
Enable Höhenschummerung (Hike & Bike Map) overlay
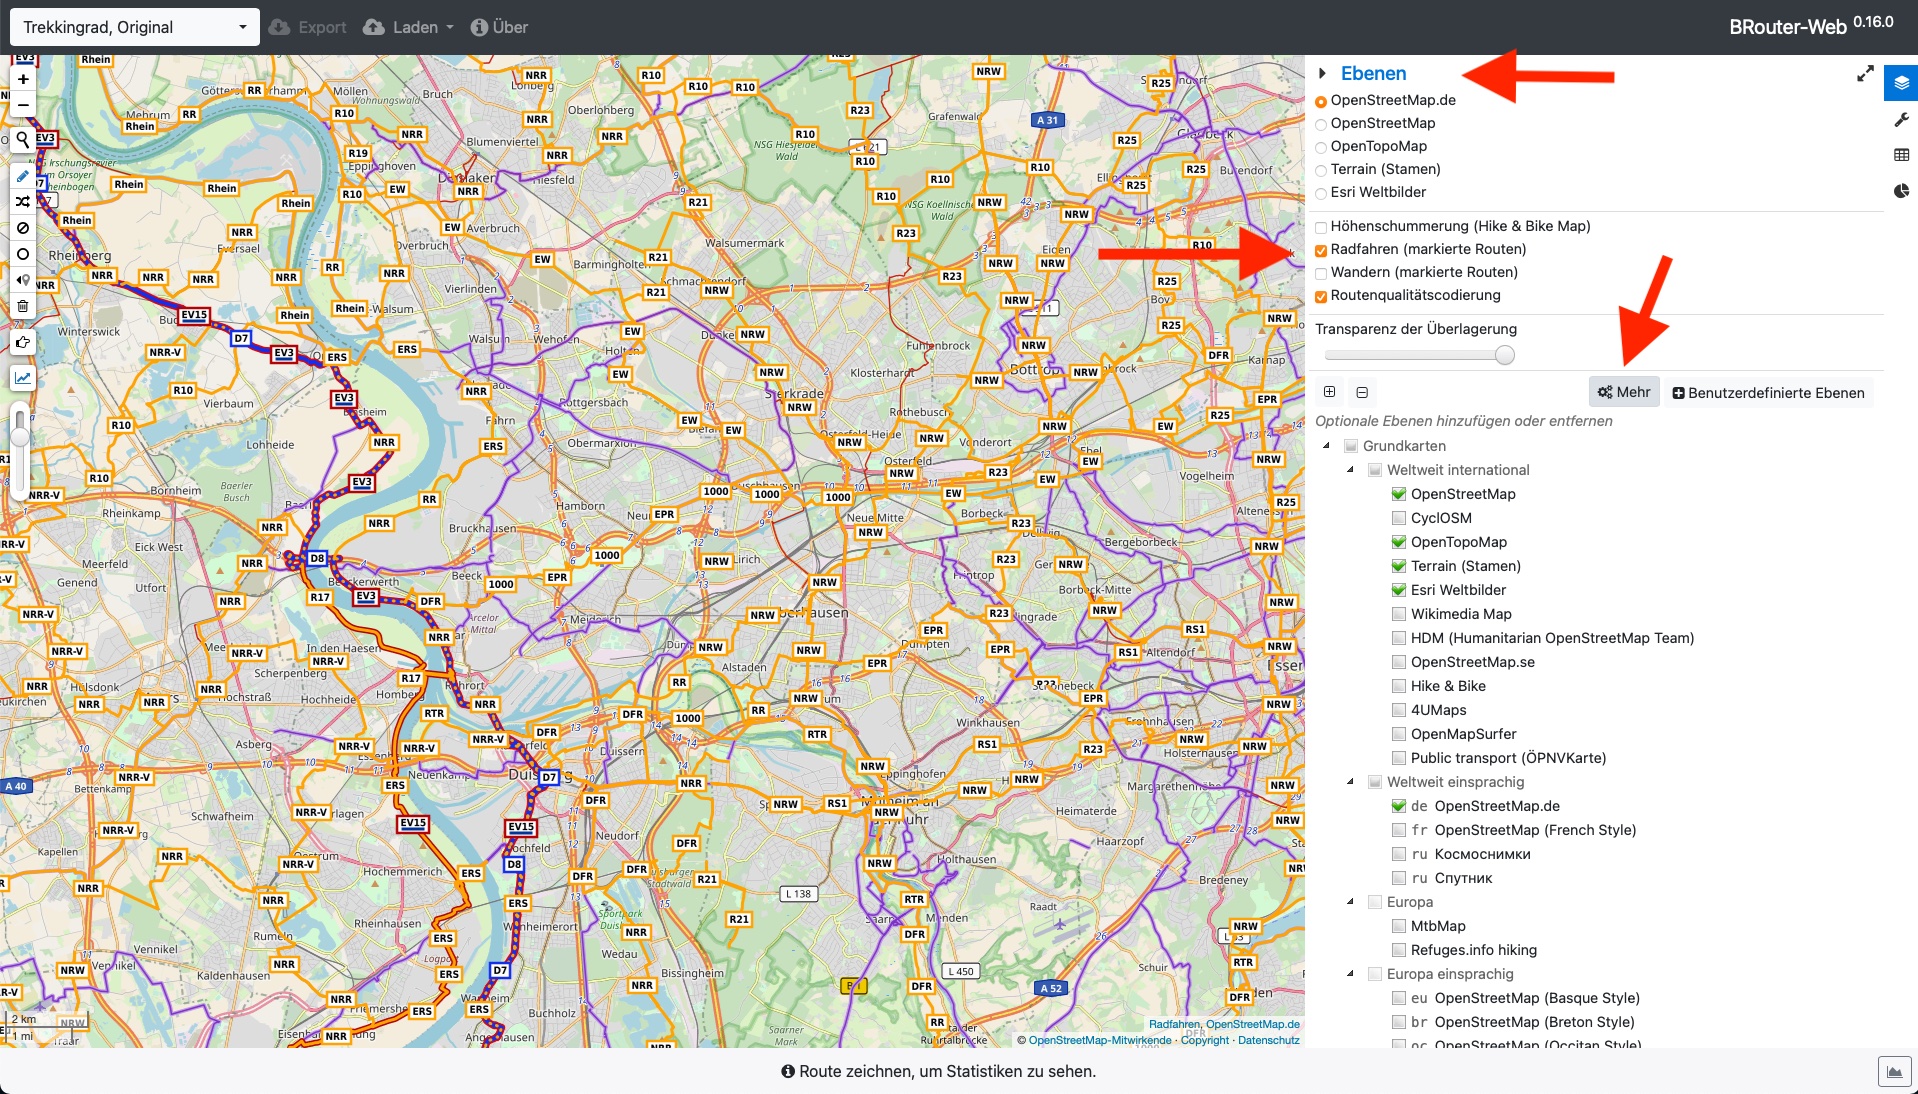point(1321,227)
